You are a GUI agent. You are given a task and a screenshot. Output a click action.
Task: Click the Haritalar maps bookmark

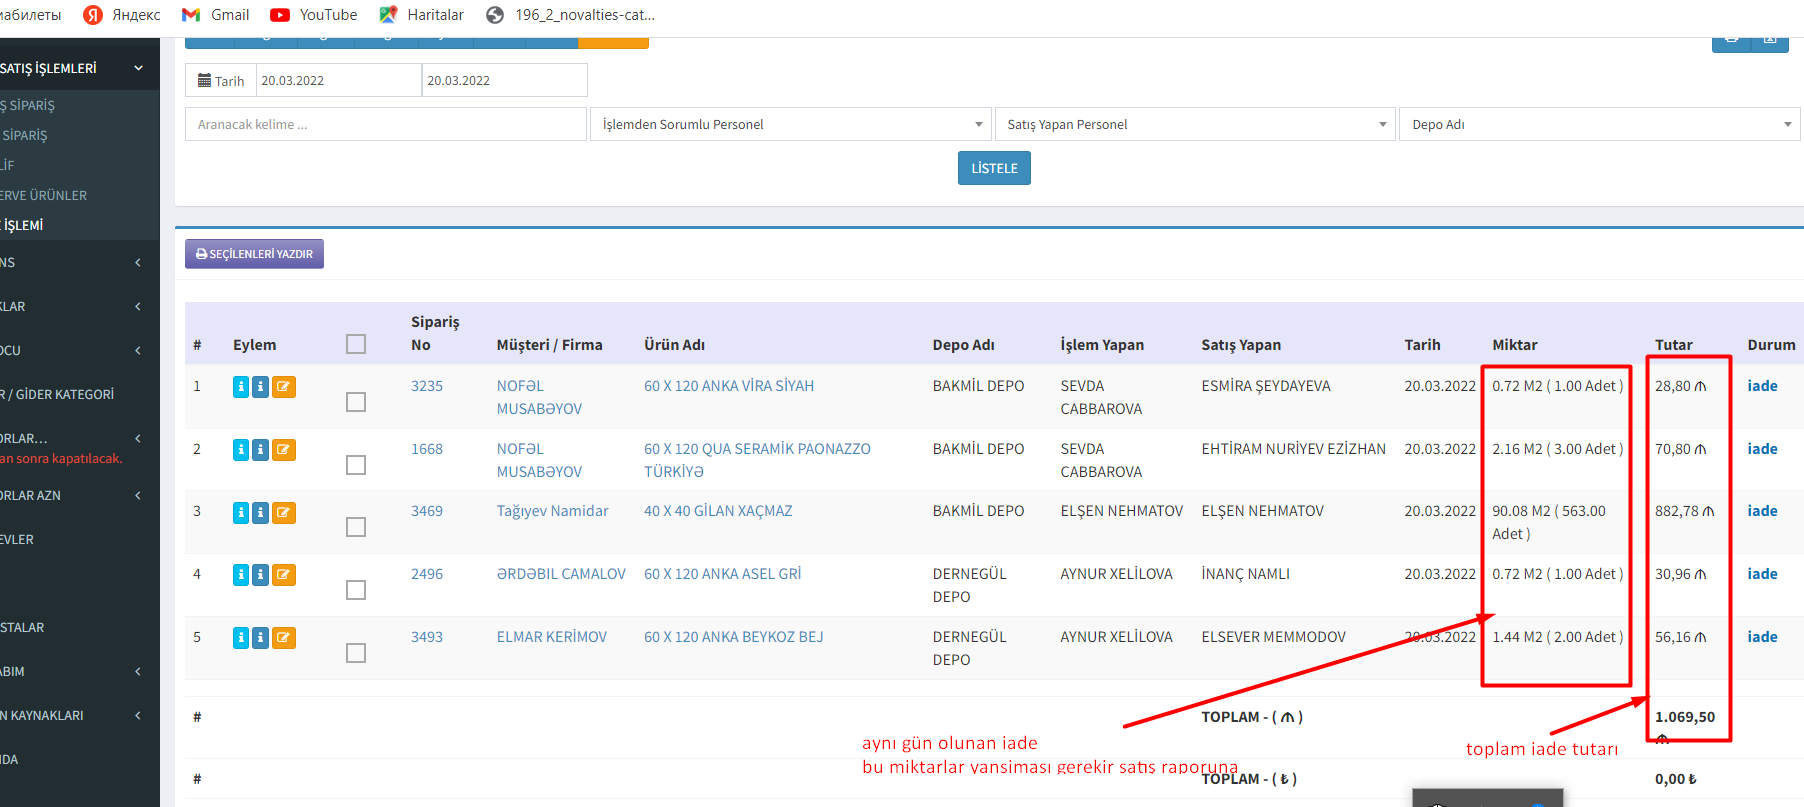422,15
